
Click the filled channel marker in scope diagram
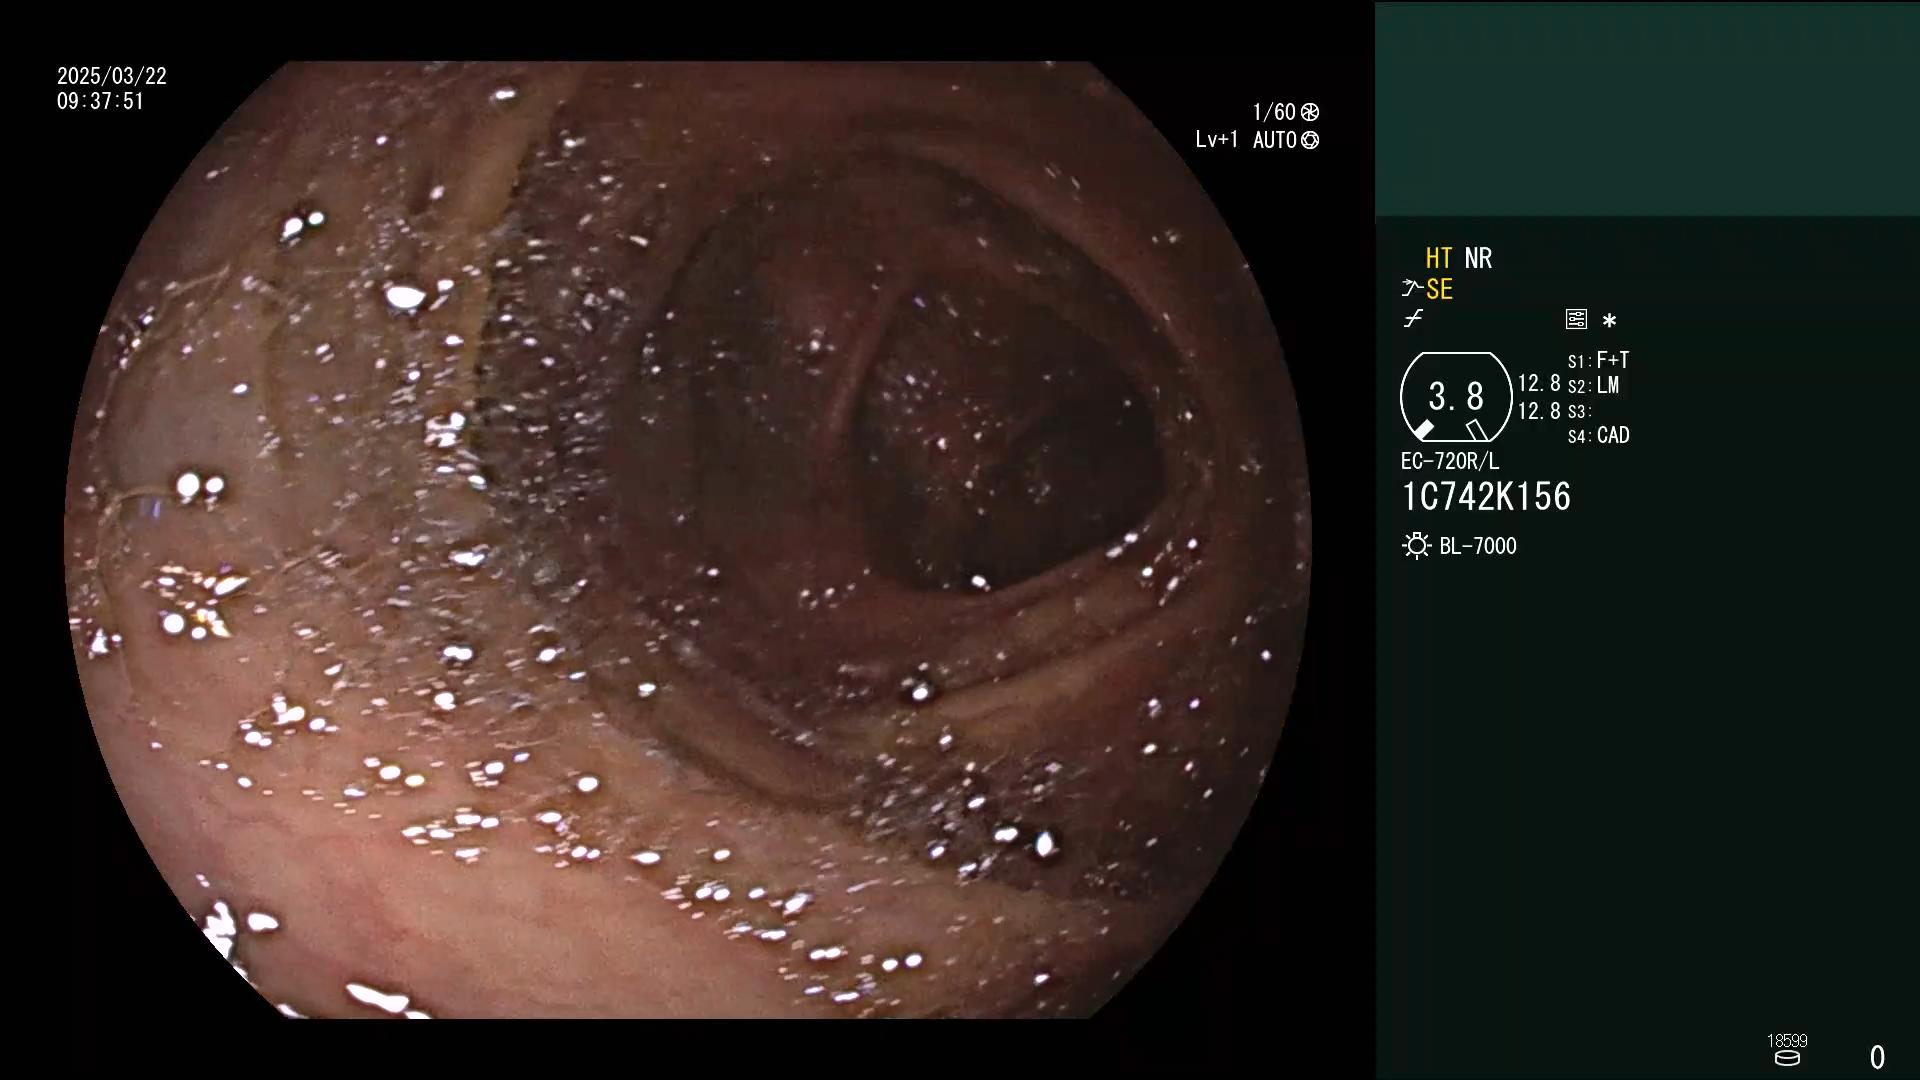[x=1423, y=430]
